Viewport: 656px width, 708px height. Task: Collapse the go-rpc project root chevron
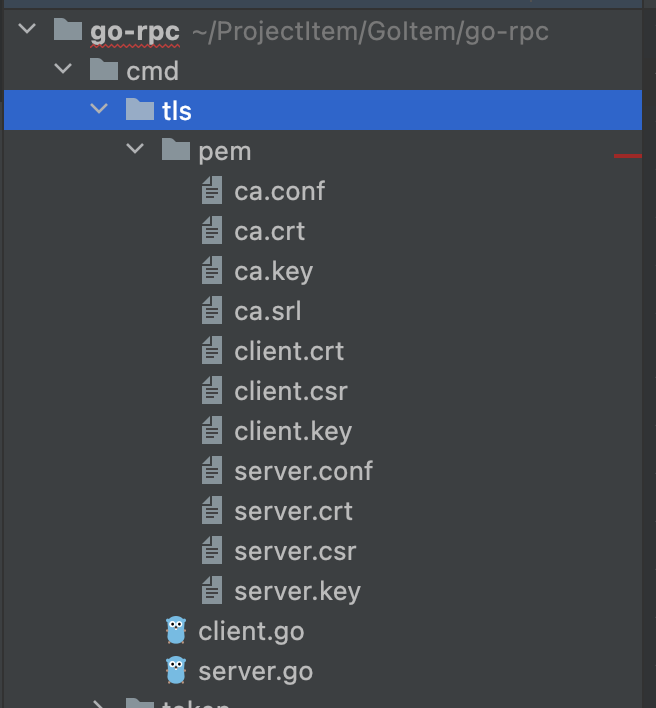28,29
